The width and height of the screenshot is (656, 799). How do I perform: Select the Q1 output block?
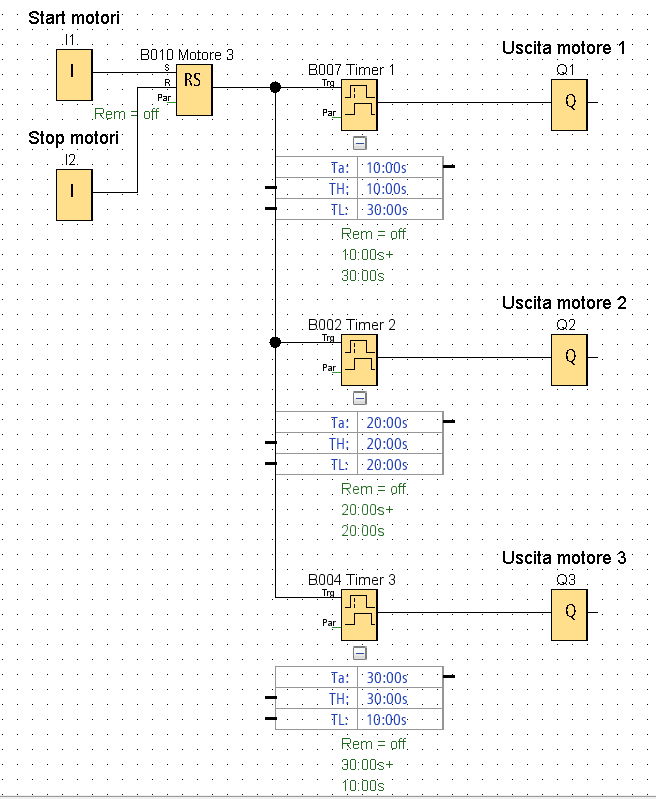(569, 105)
